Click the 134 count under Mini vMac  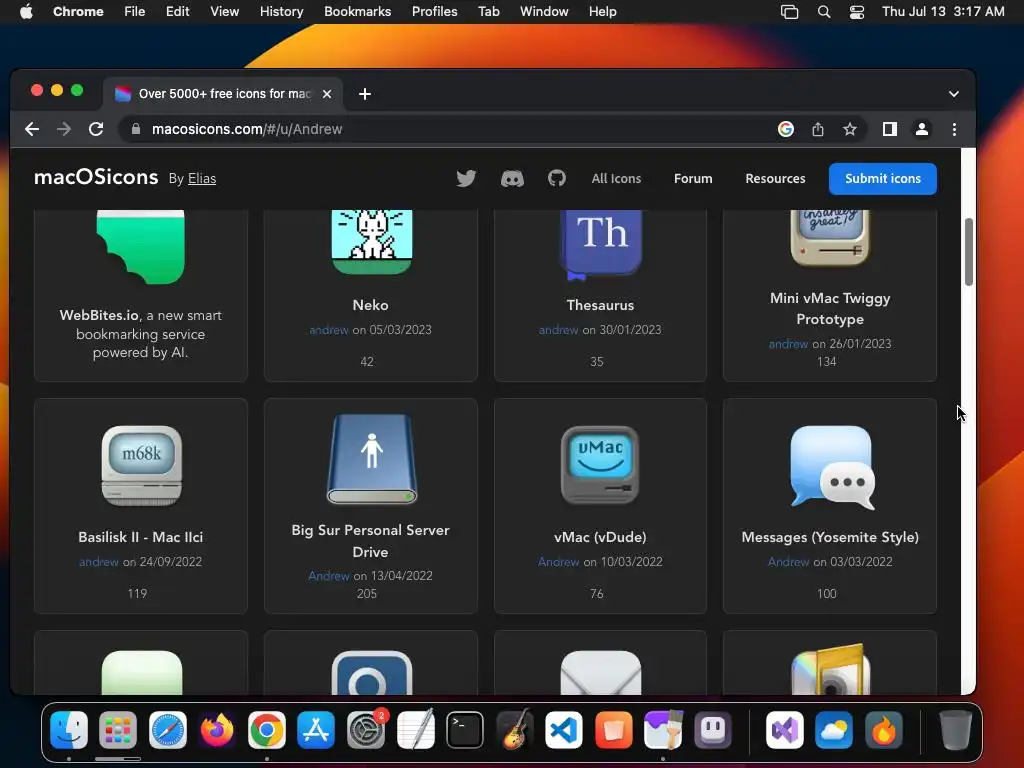[826, 362]
